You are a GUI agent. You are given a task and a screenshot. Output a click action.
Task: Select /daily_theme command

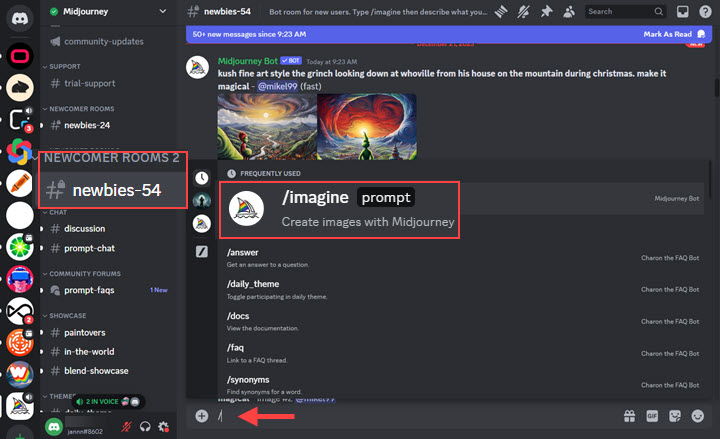click(461, 290)
